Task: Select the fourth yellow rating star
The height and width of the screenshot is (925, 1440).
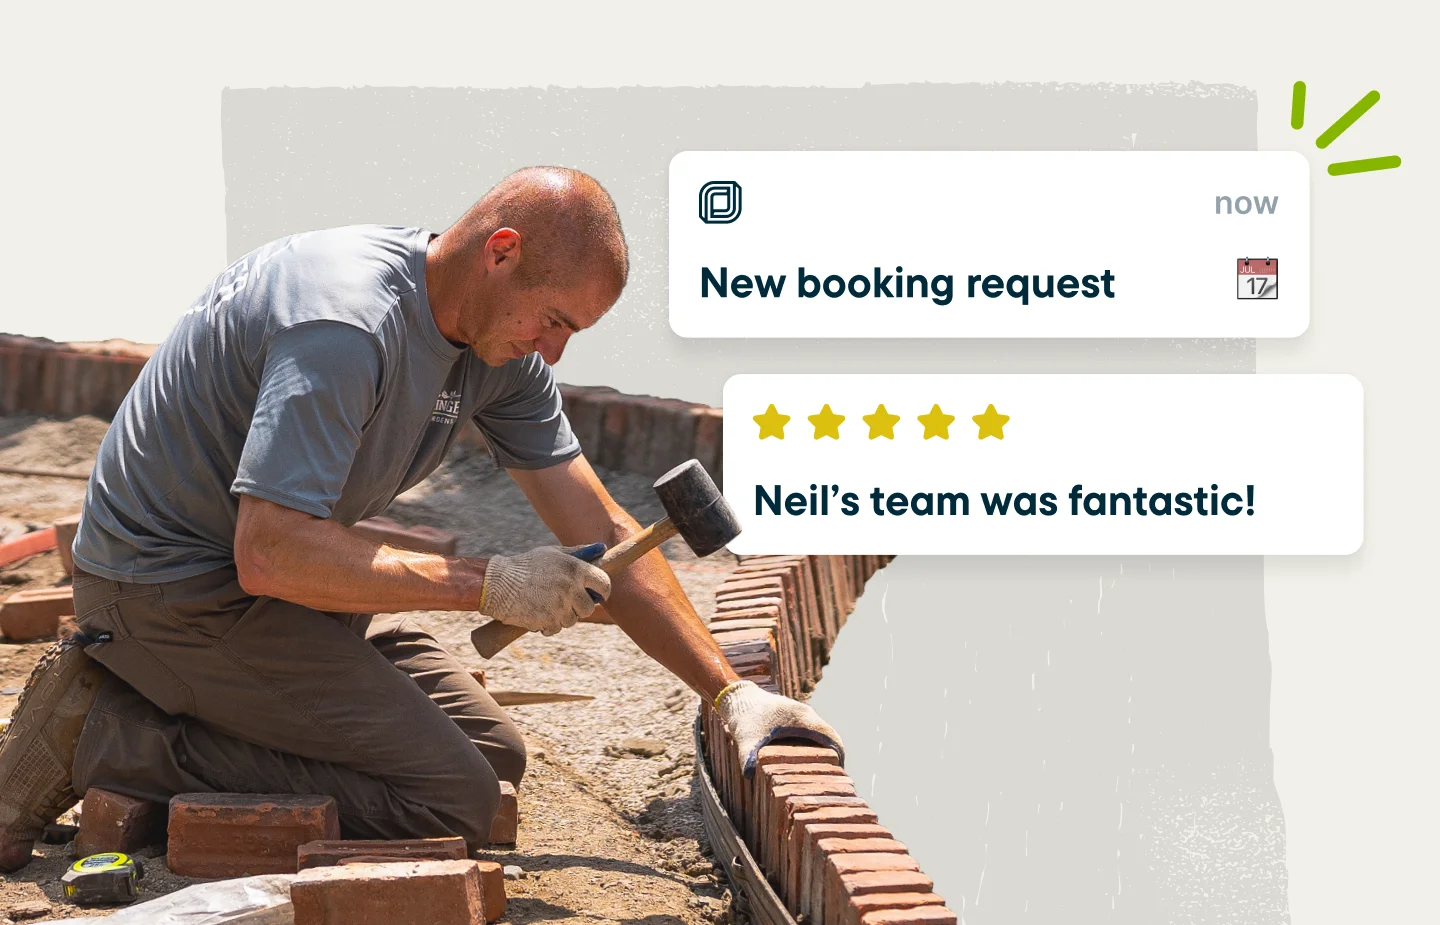Action: coord(937,422)
